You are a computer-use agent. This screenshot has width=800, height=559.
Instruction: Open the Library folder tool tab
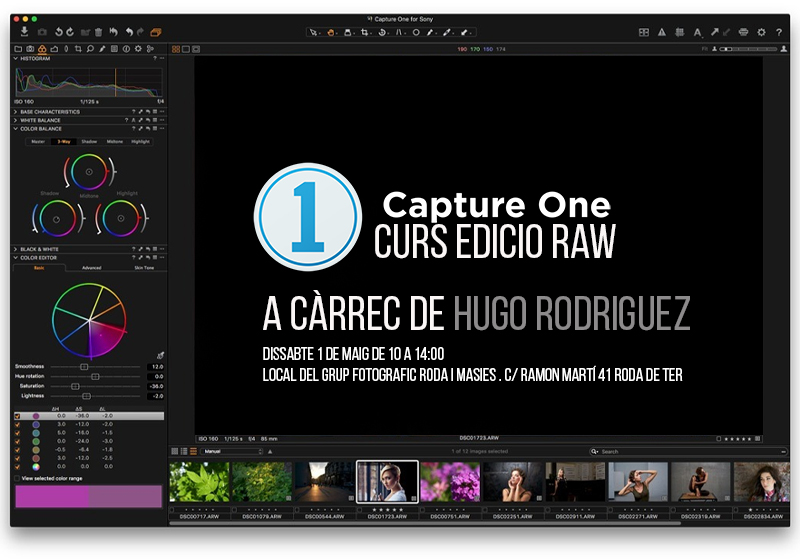(18, 49)
